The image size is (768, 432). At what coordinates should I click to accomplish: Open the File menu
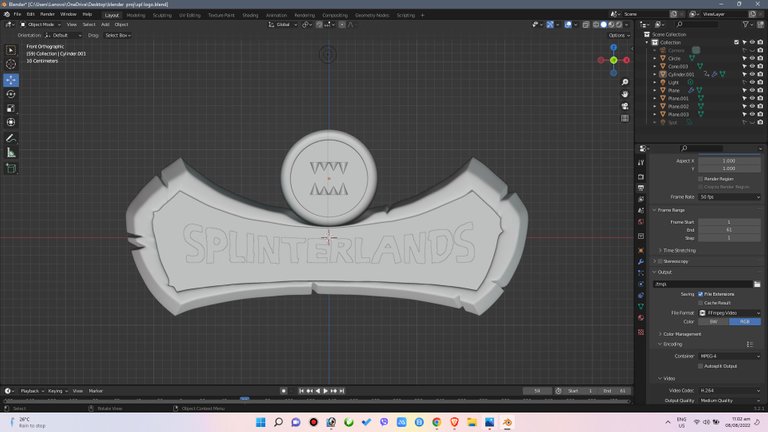pos(17,15)
